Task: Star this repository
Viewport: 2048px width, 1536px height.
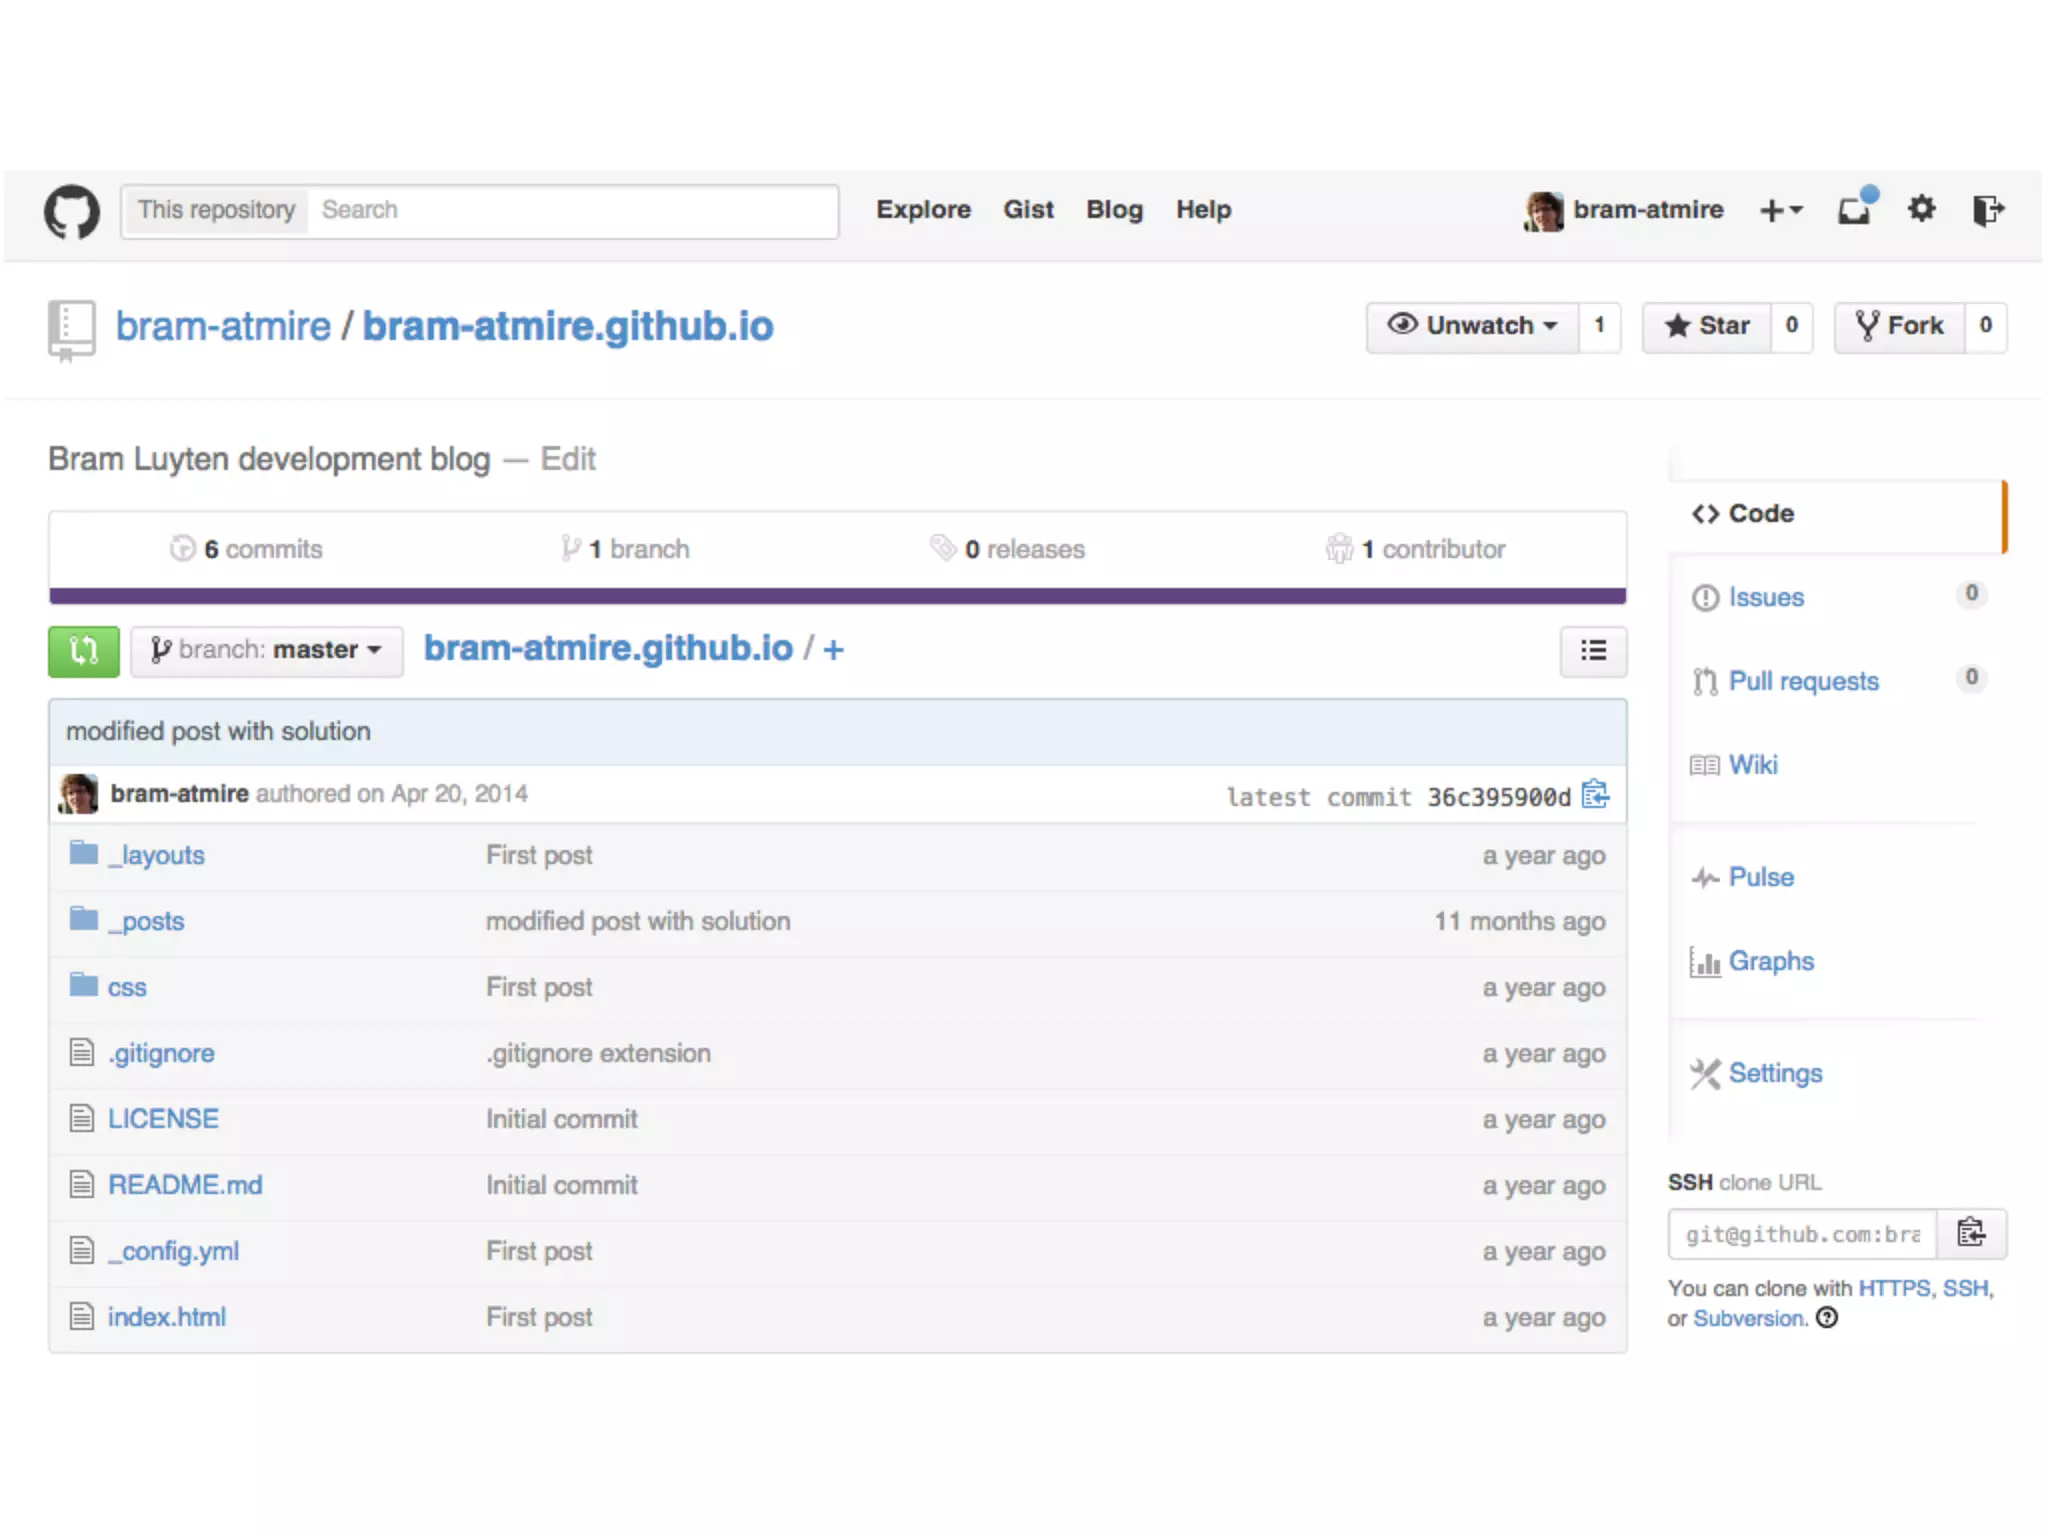Action: 1707,326
